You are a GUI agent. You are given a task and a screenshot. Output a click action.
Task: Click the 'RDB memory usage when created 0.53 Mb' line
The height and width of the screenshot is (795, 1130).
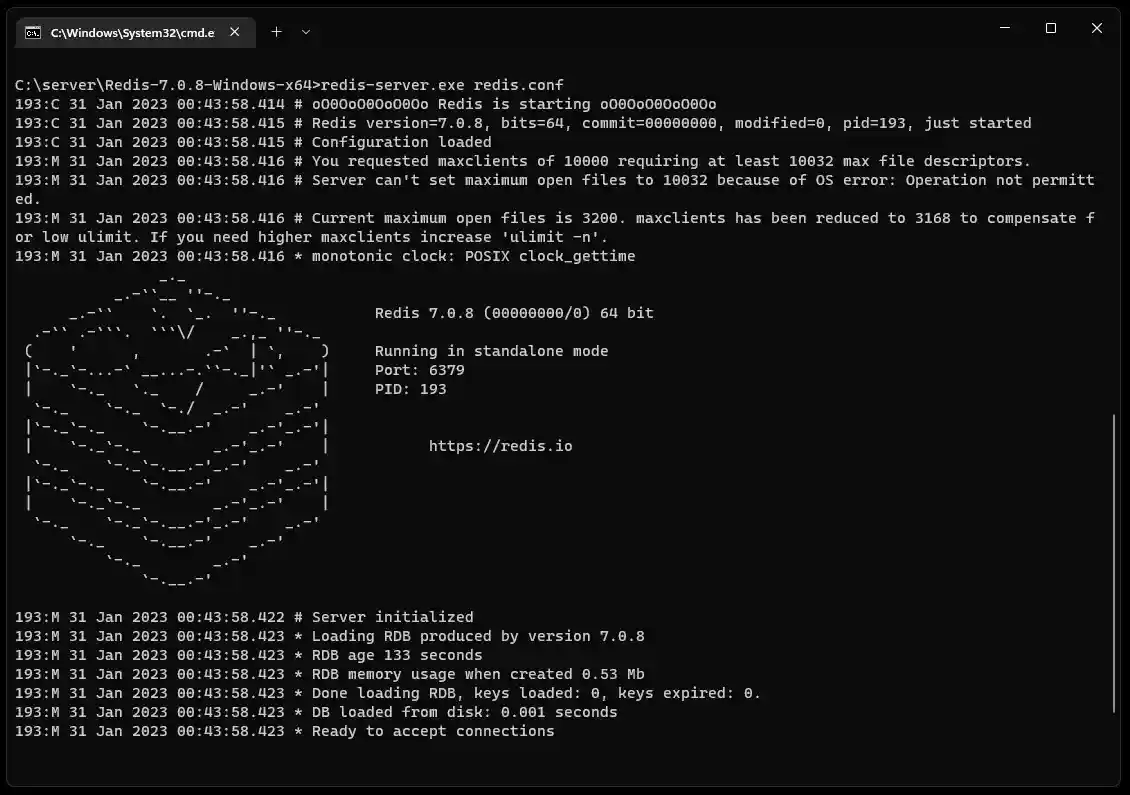329,674
